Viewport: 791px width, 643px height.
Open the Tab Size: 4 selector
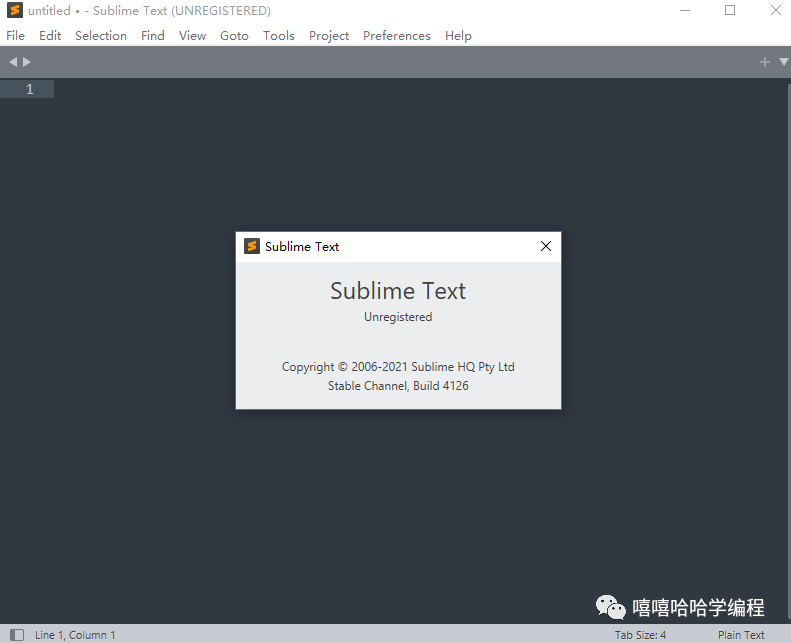[640, 635]
